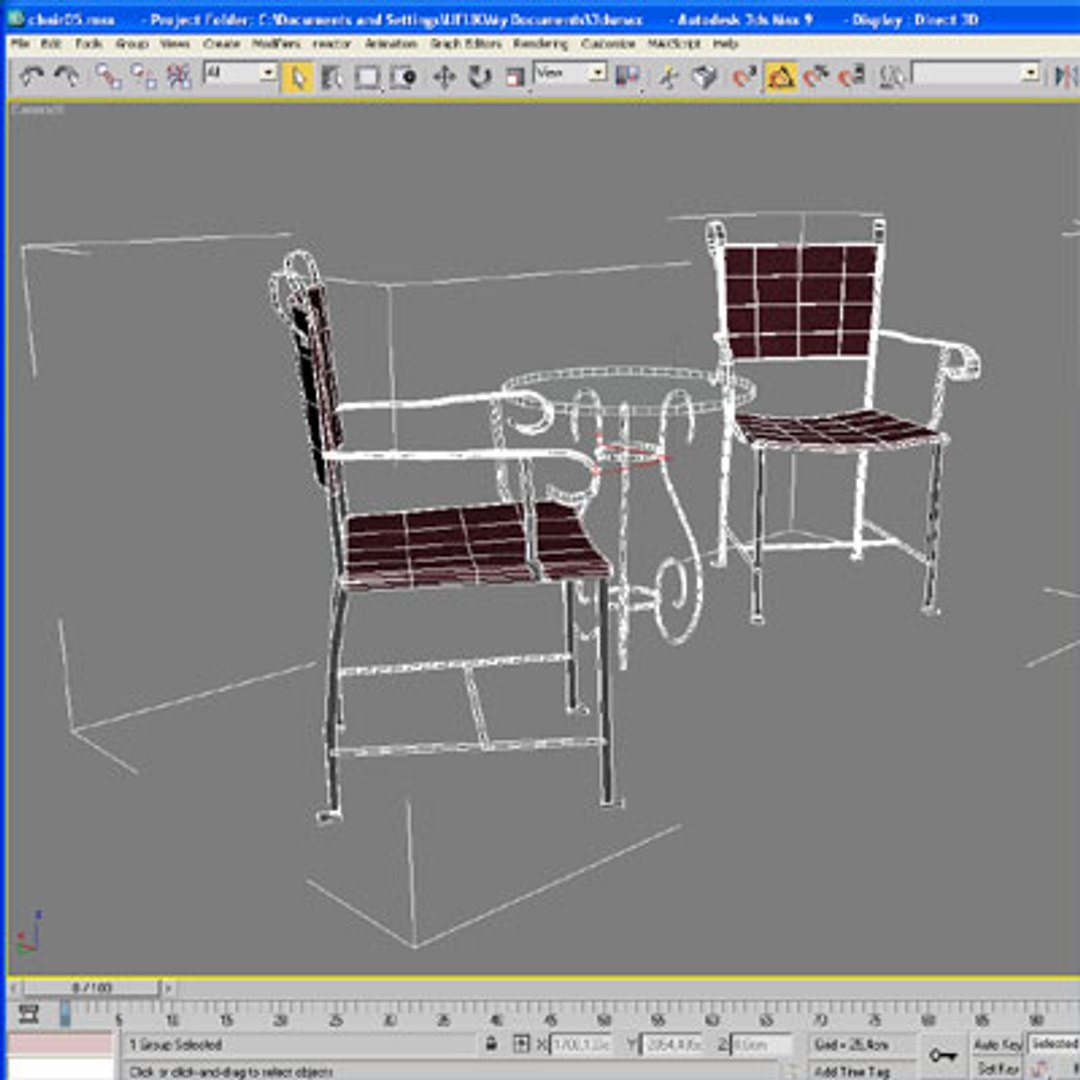Open the Customize menu
The width and height of the screenshot is (1080, 1080).
[608, 43]
